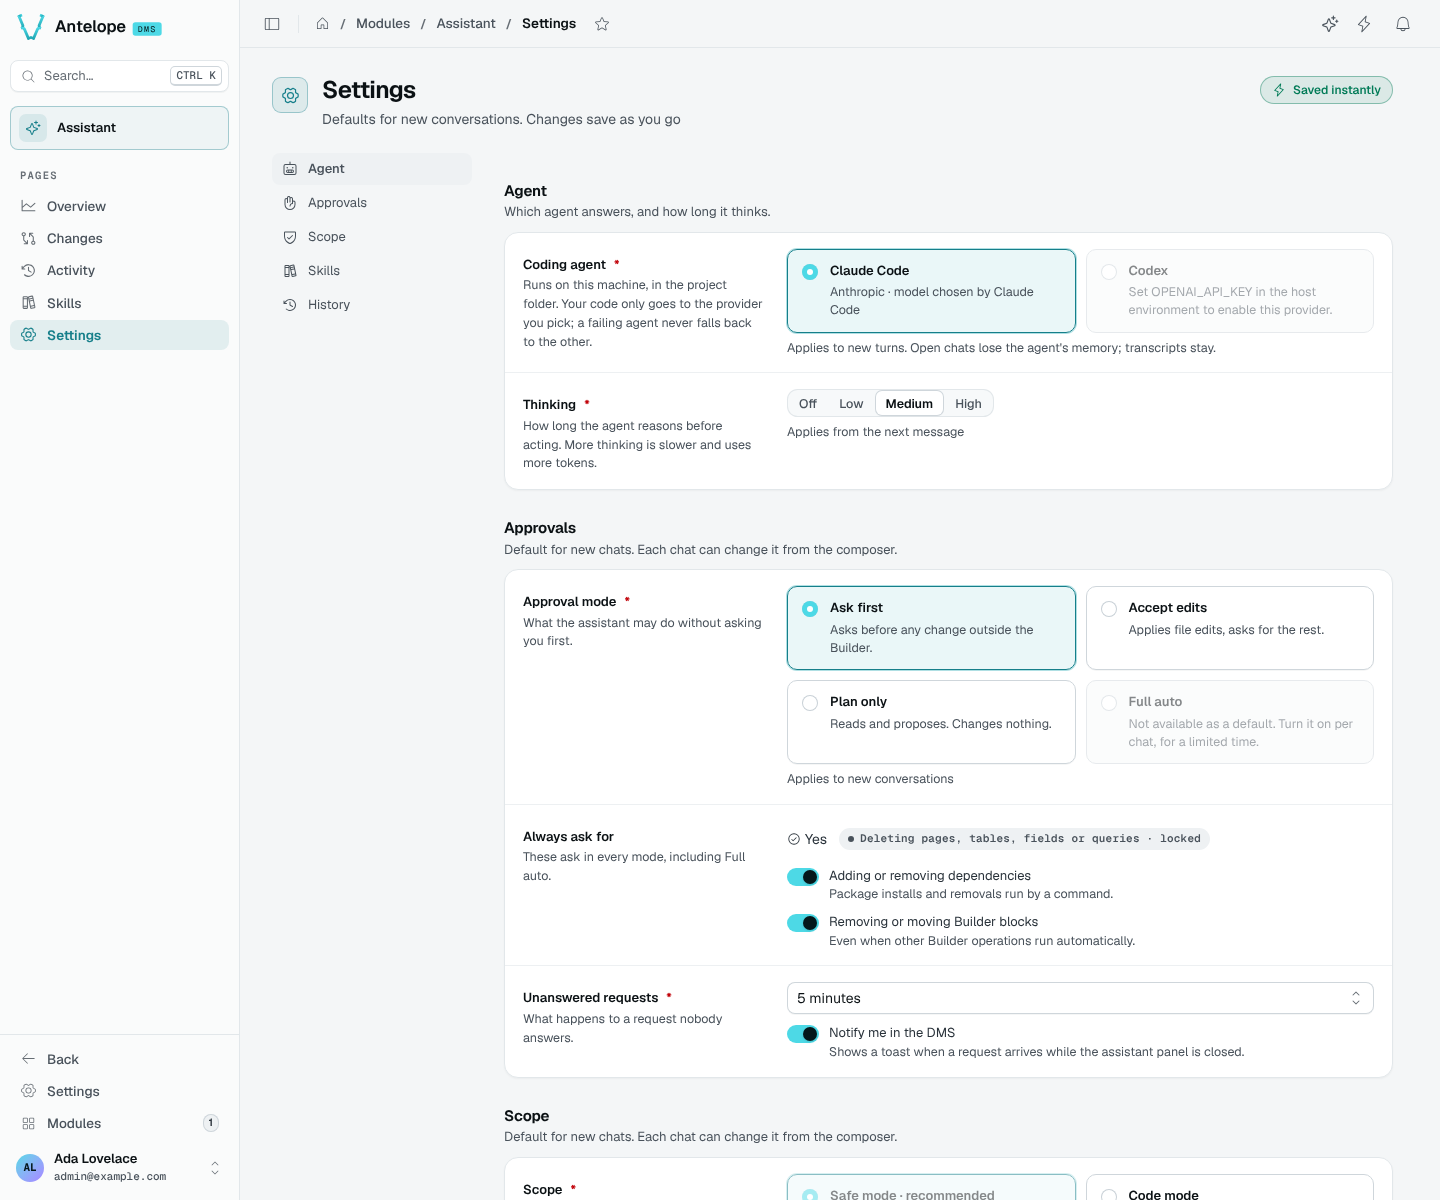Select the Assistant module card
This screenshot has width=1440, height=1200.
(119, 128)
